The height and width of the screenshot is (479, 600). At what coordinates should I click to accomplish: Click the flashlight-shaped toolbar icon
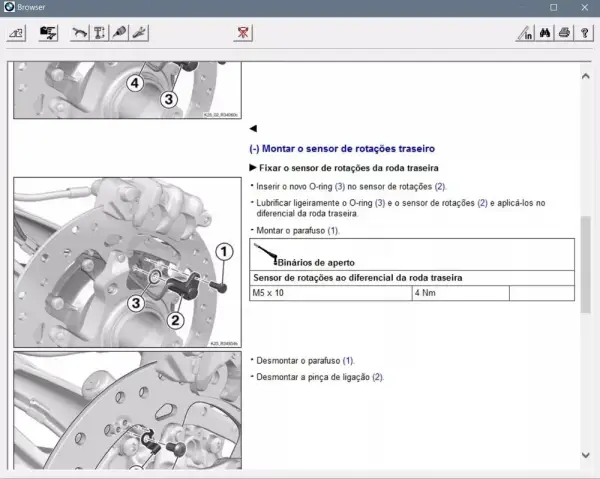(119, 33)
